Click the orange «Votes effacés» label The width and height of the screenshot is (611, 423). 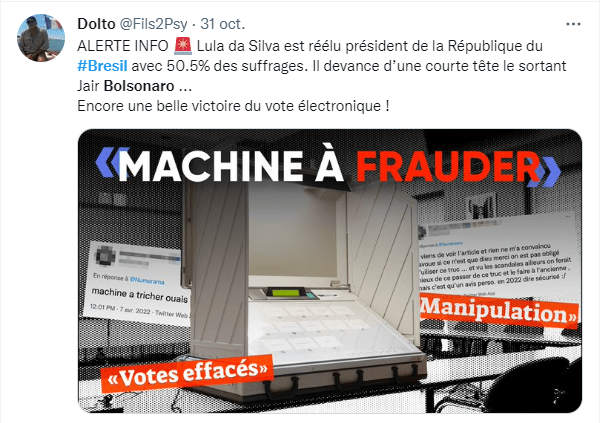click(x=187, y=373)
